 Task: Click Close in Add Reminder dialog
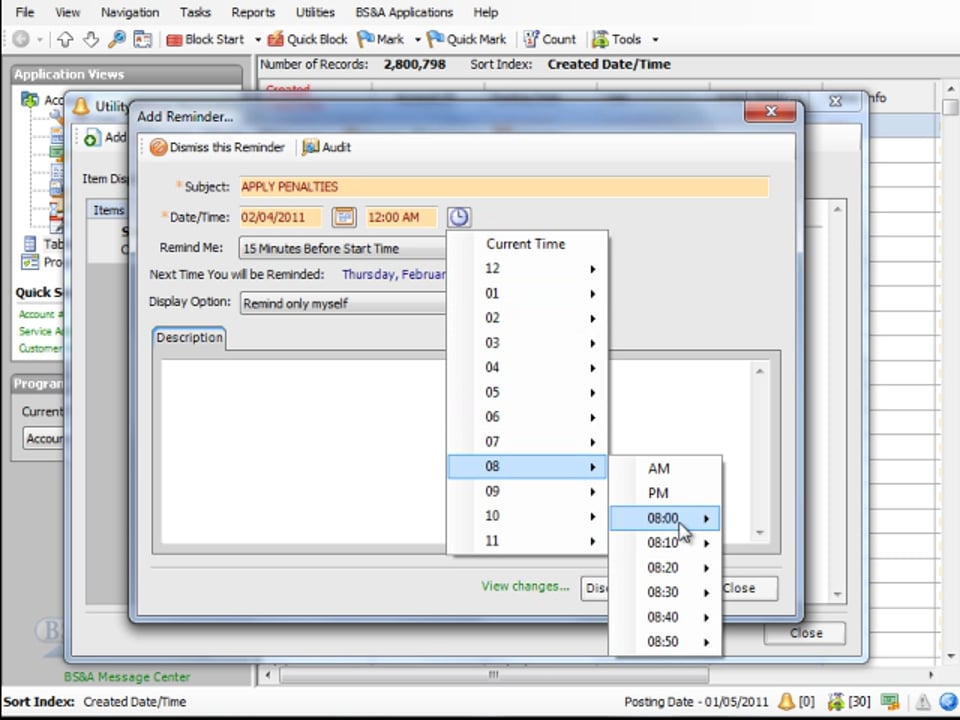click(x=749, y=588)
